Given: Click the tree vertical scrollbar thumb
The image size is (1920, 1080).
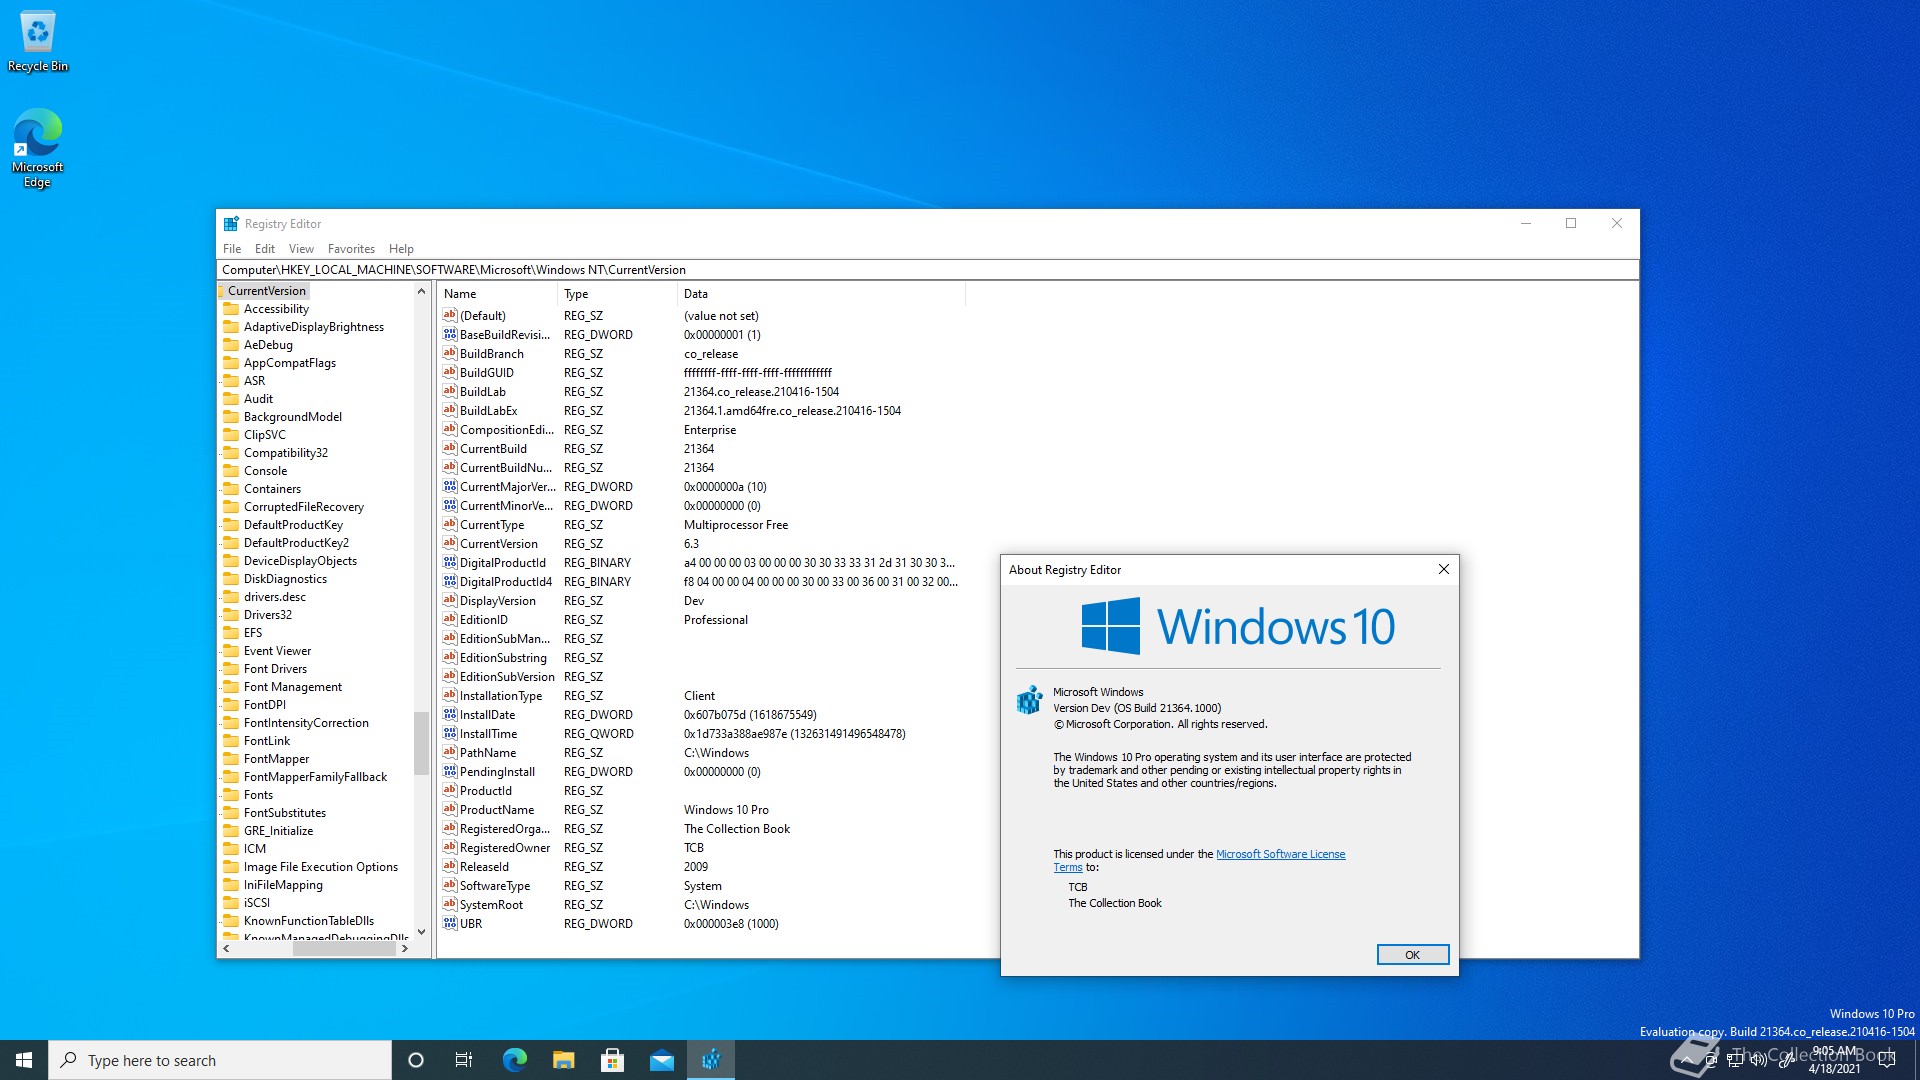Looking at the screenshot, I should tap(421, 743).
